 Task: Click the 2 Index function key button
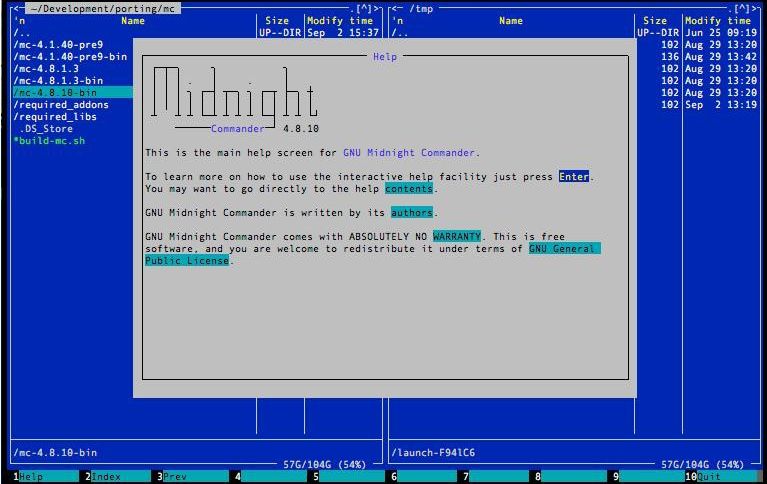(x=117, y=477)
